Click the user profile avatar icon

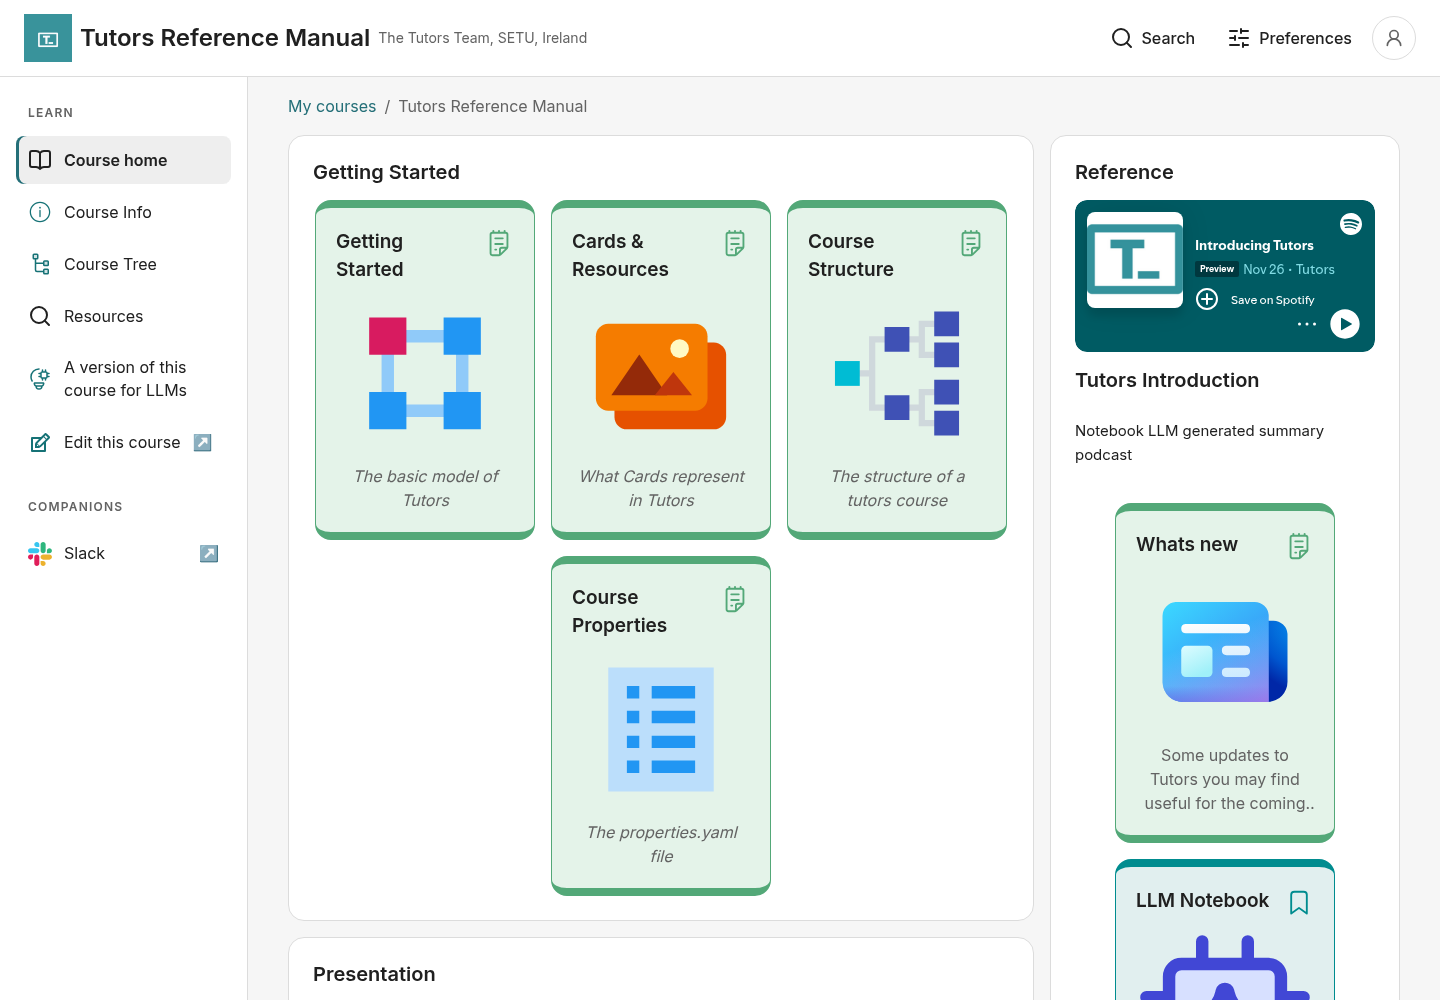(x=1394, y=38)
